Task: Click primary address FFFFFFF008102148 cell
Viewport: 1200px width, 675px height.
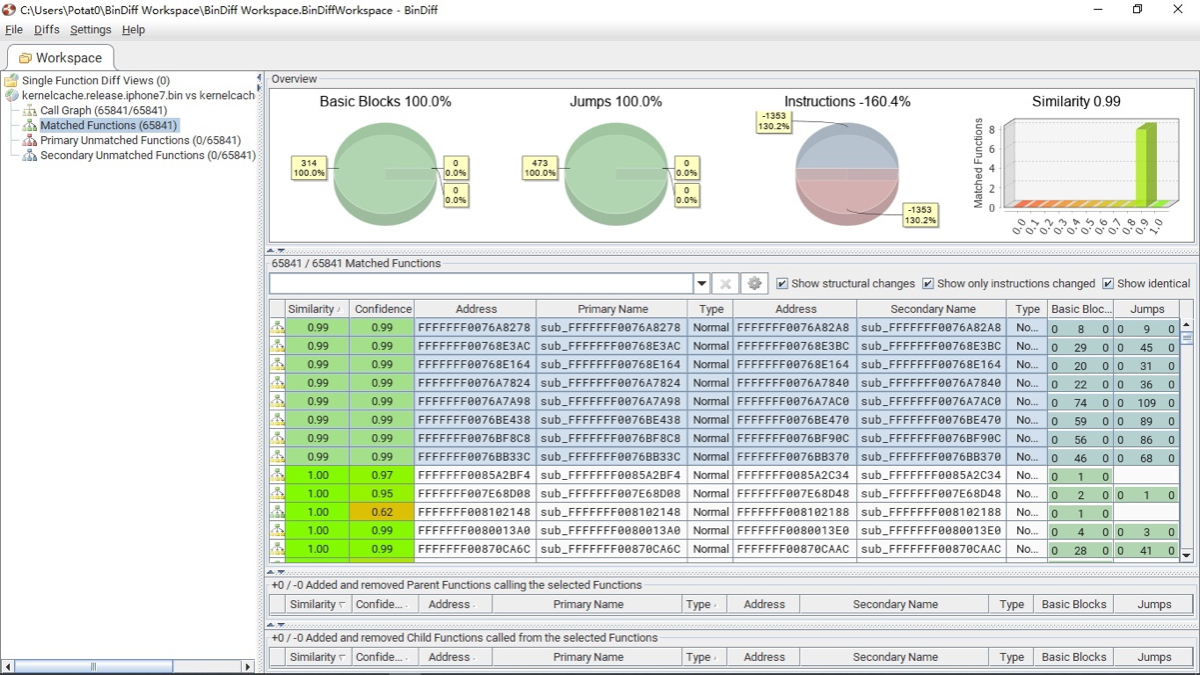Action: (475, 512)
